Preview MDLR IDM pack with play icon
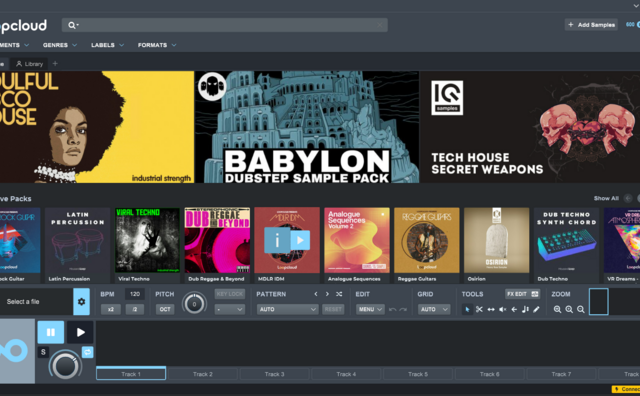 300,240
